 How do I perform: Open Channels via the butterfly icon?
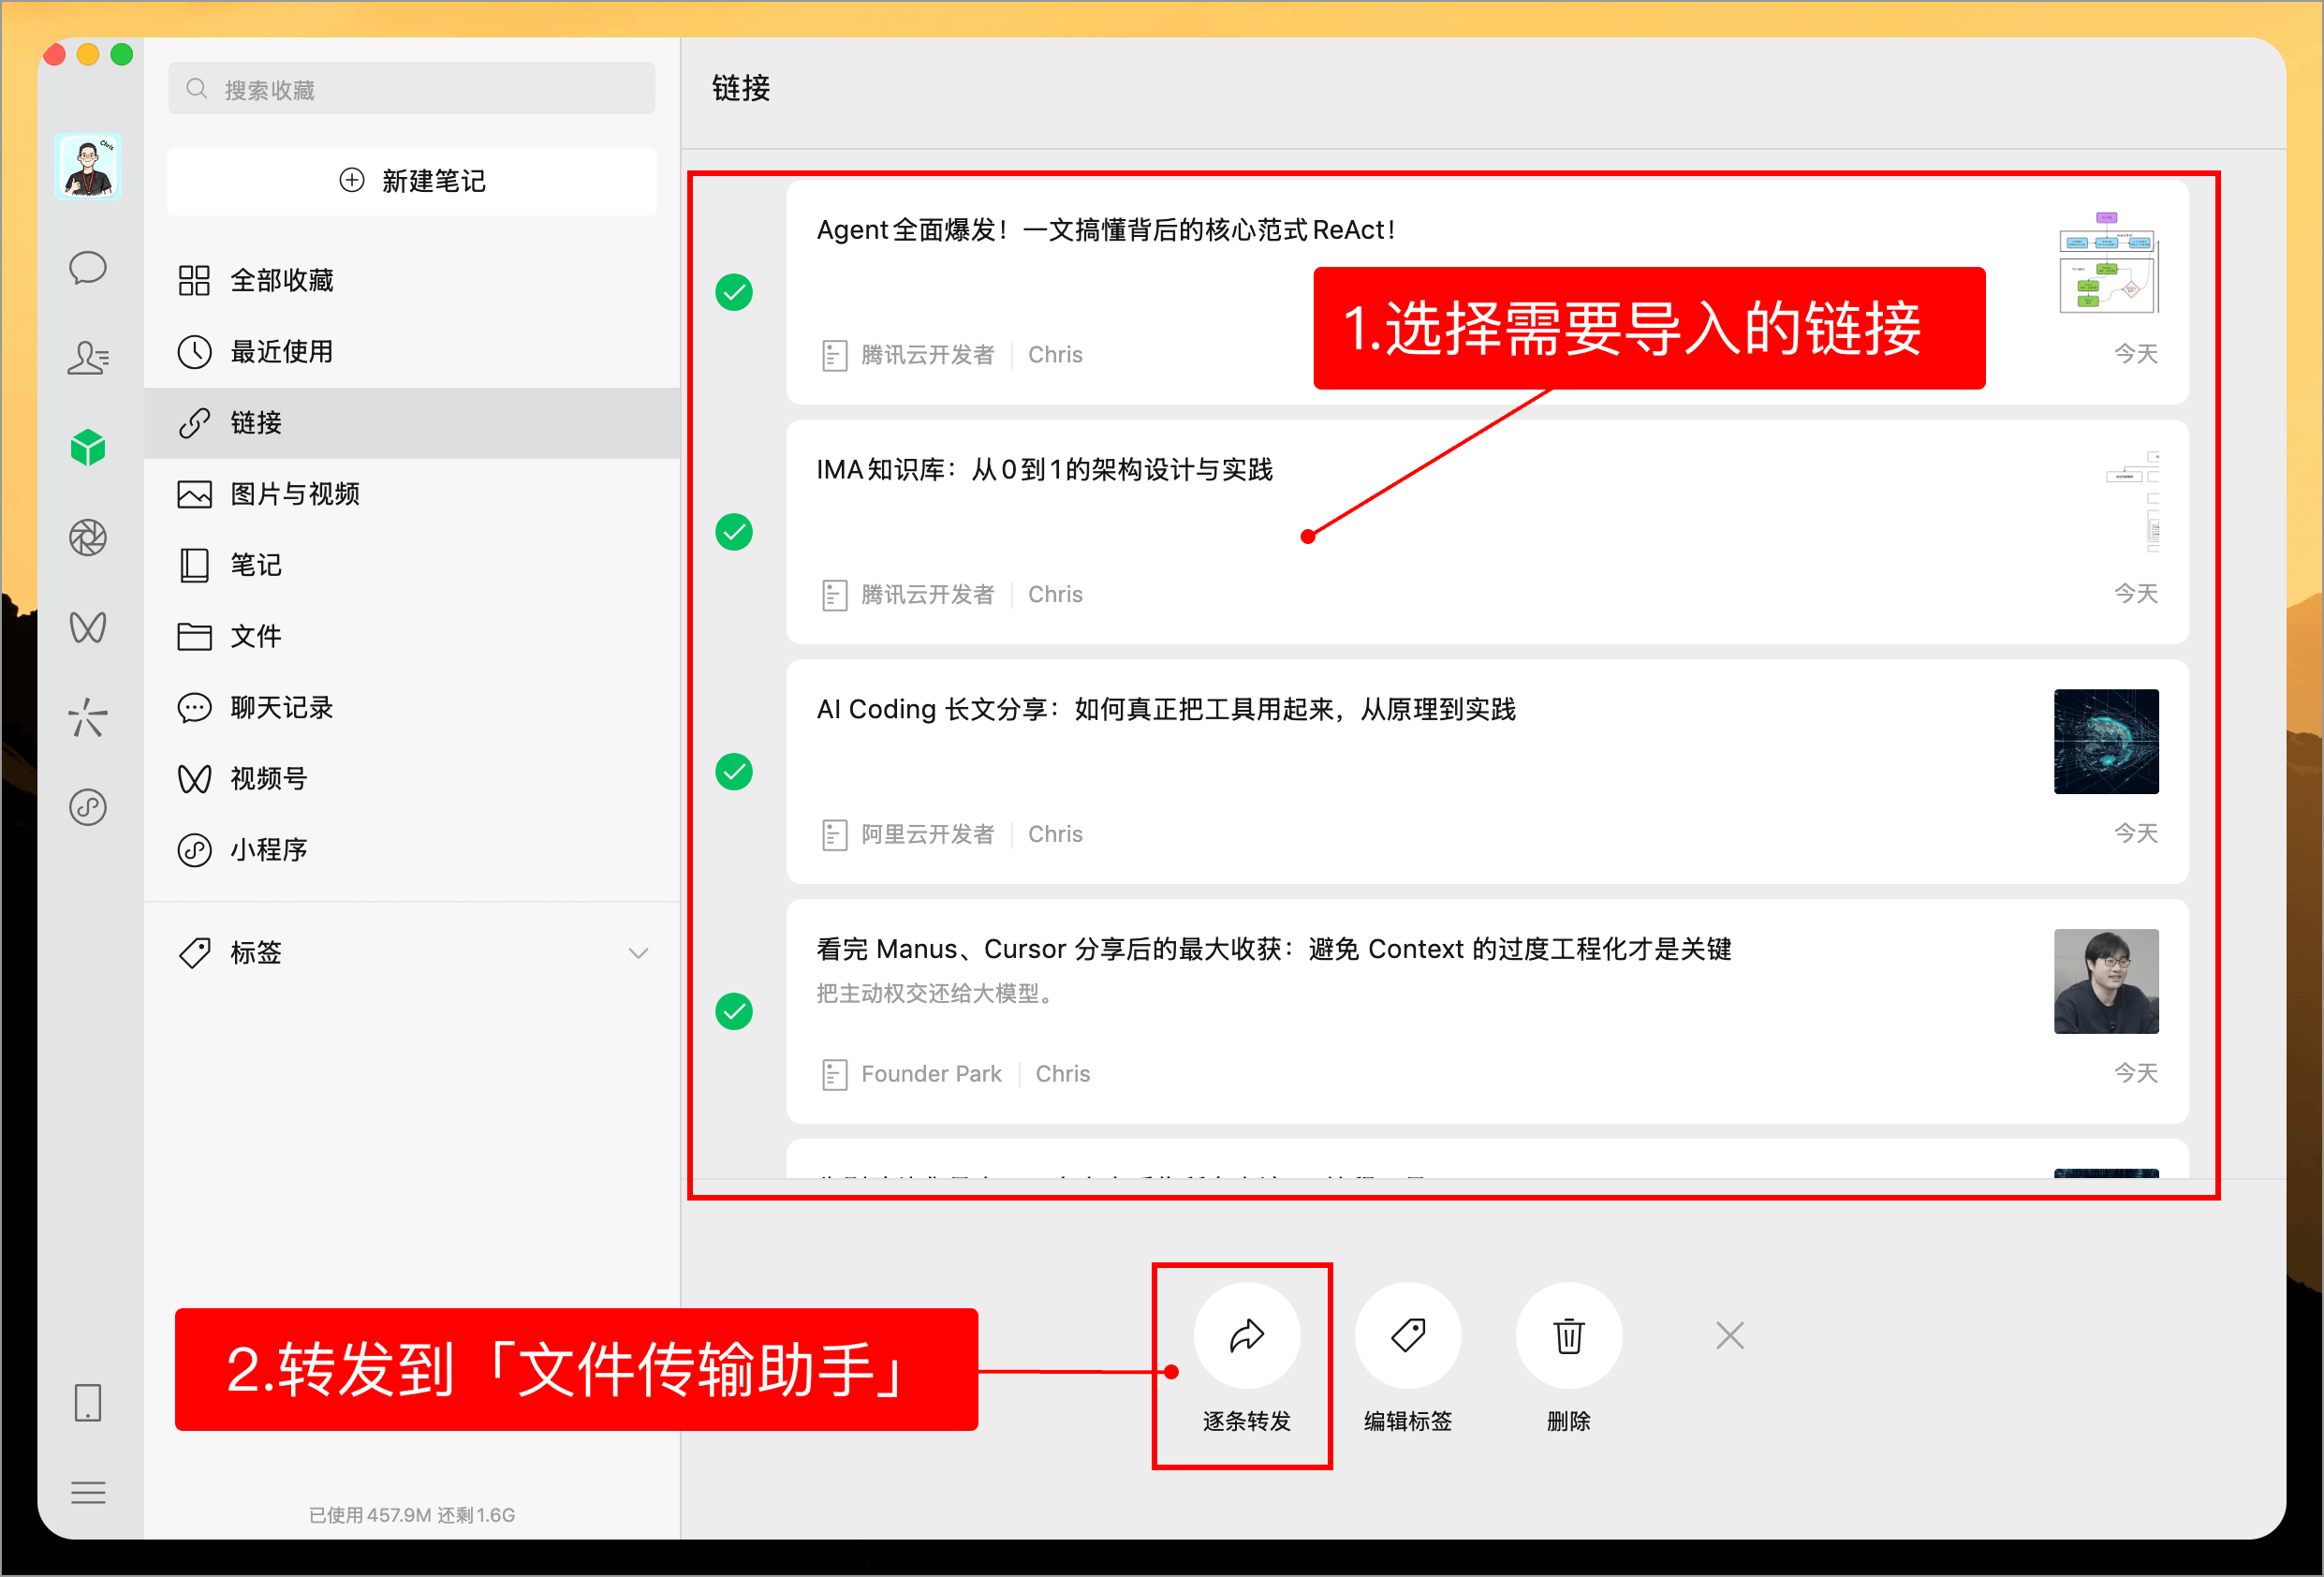pos(89,627)
